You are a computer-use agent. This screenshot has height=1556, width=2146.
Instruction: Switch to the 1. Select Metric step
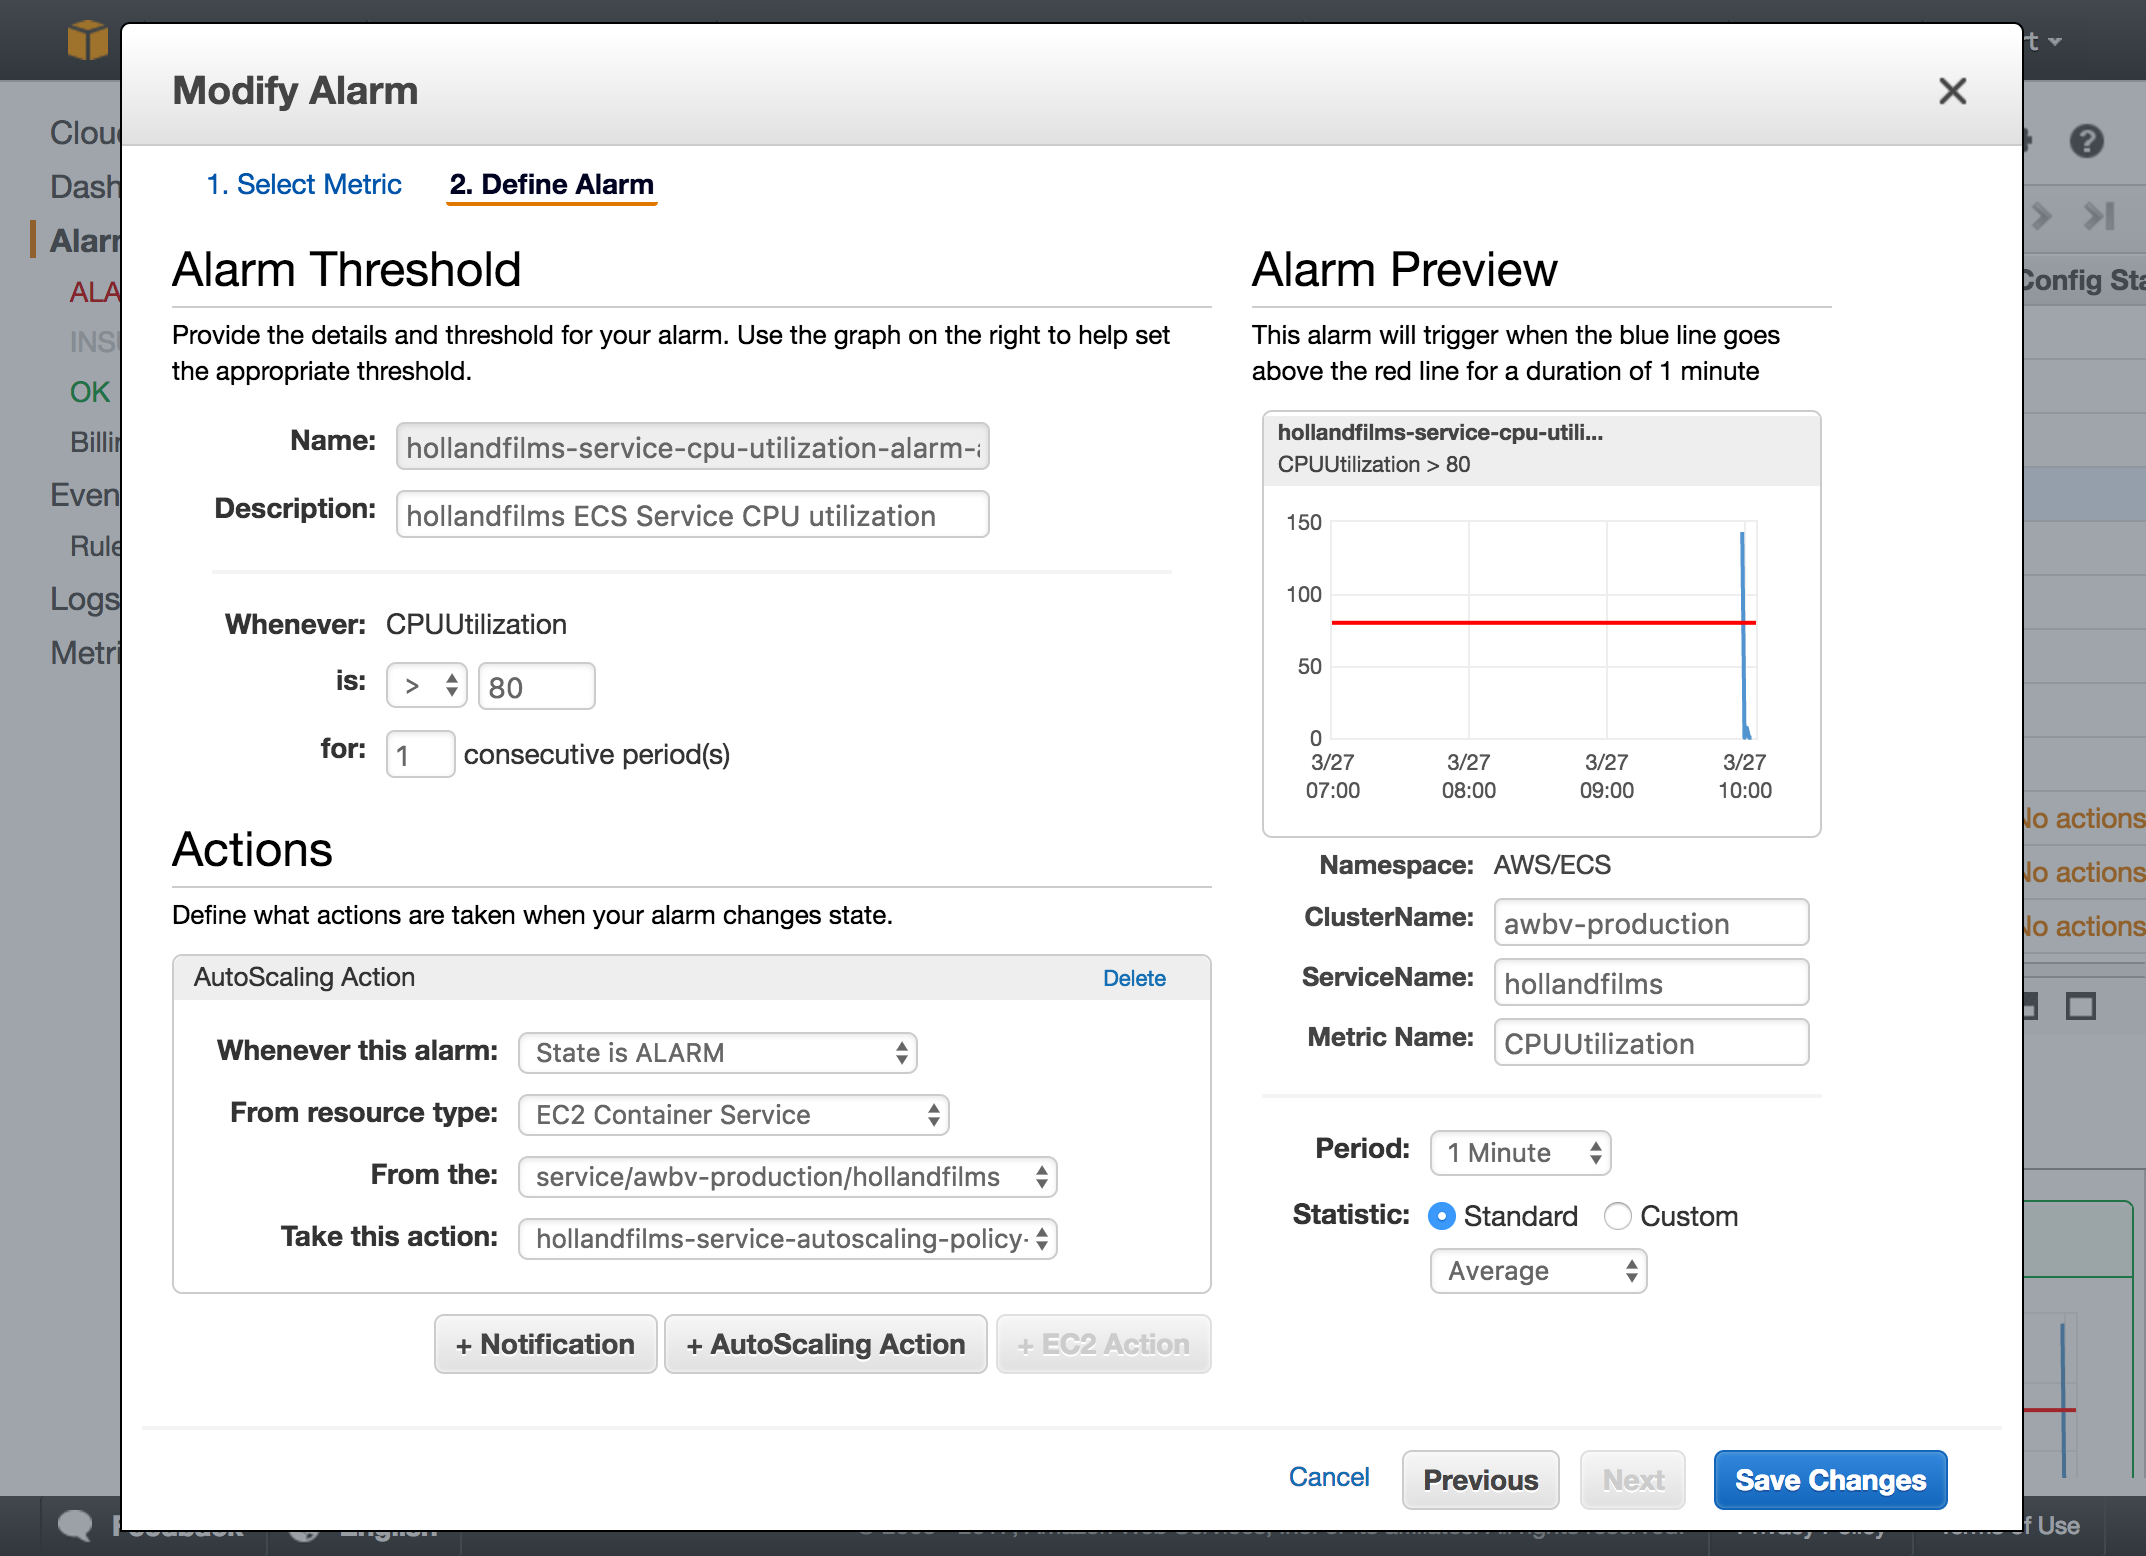click(x=304, y=184)
